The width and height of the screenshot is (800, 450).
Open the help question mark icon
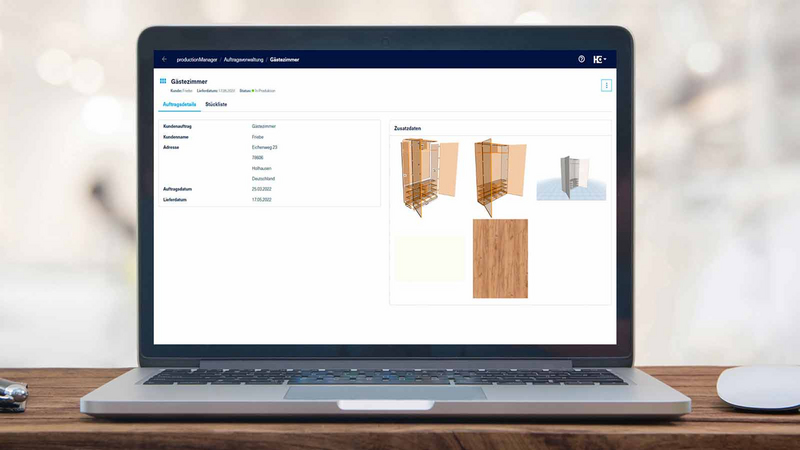[x=581, y=59]
